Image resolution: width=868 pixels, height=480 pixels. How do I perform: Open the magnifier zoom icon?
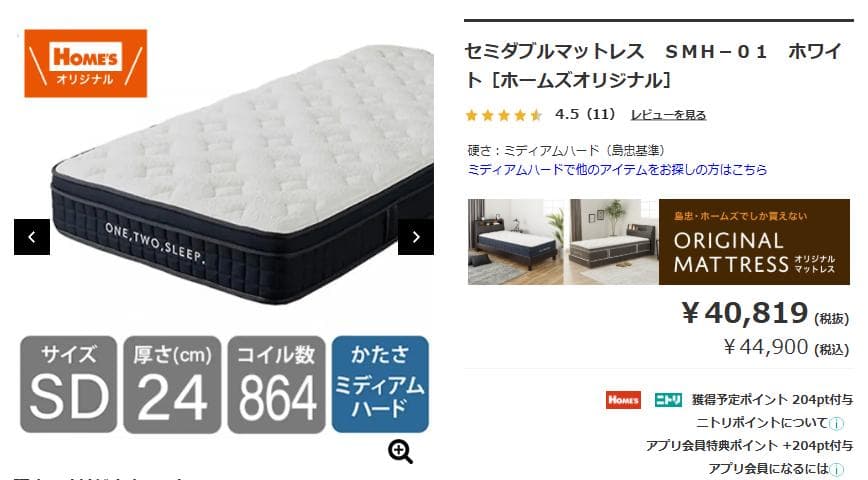point(400,452)
